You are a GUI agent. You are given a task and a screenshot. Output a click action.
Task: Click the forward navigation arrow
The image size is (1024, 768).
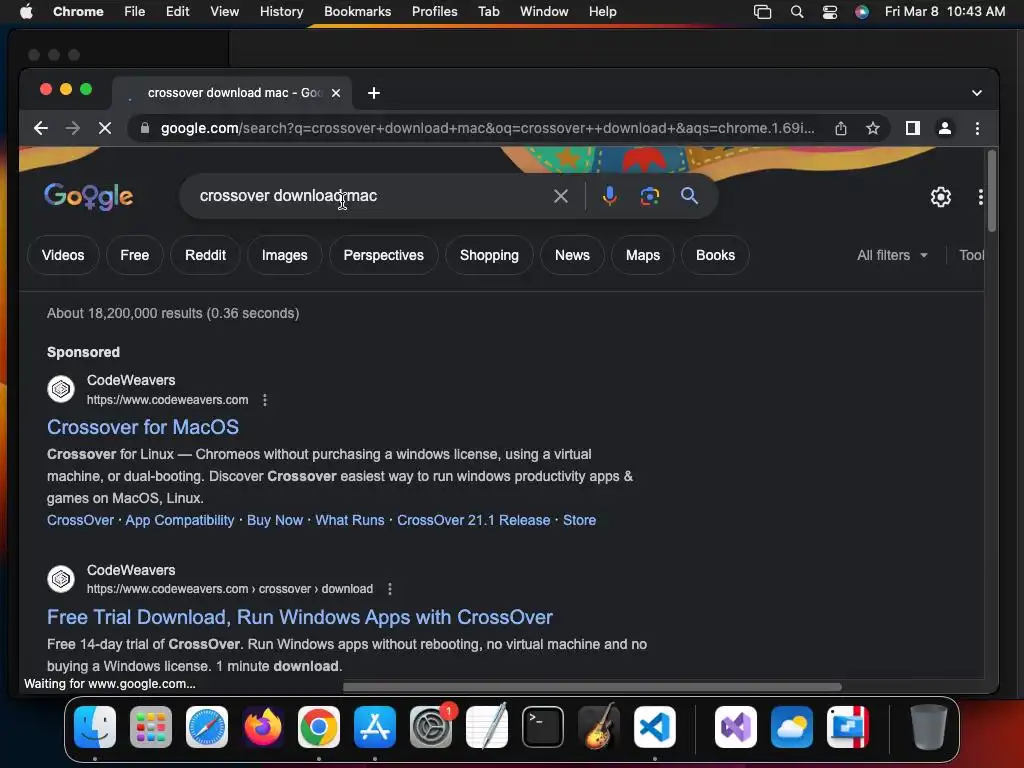(72, 128)
